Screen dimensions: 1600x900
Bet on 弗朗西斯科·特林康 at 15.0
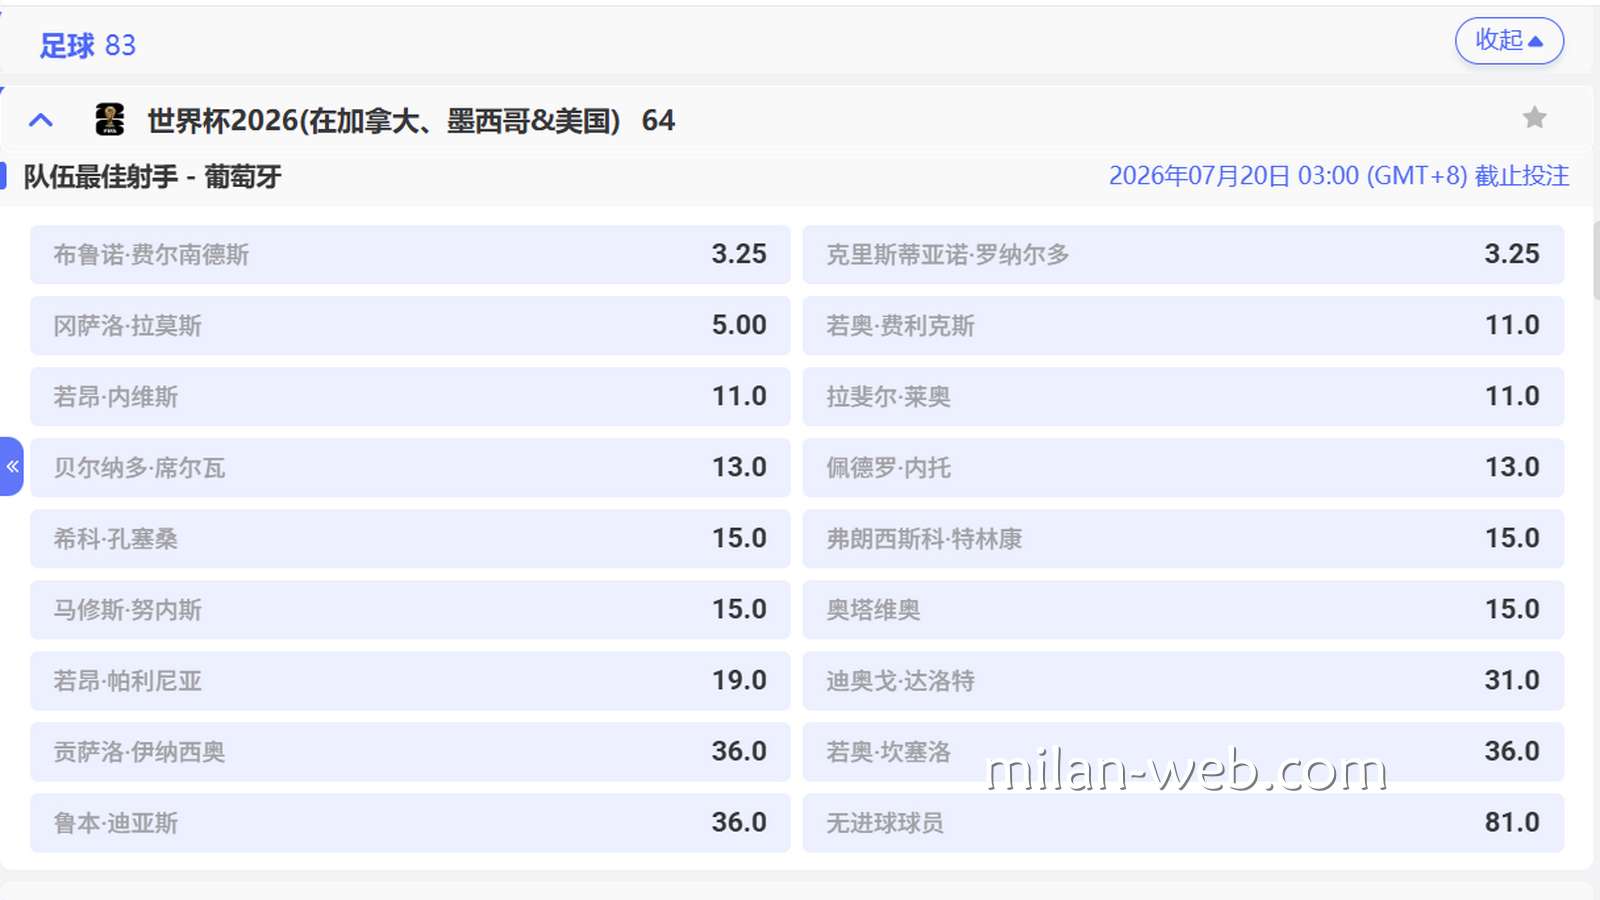(x=1183, y=538)
